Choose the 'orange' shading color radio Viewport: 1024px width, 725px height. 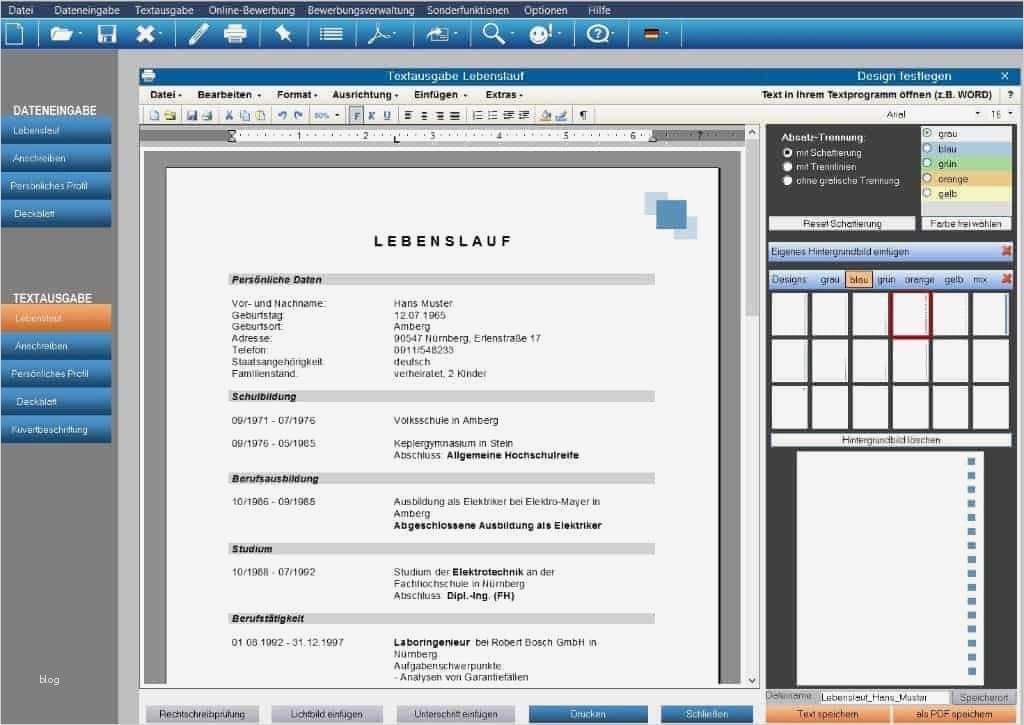coord(927,178)
